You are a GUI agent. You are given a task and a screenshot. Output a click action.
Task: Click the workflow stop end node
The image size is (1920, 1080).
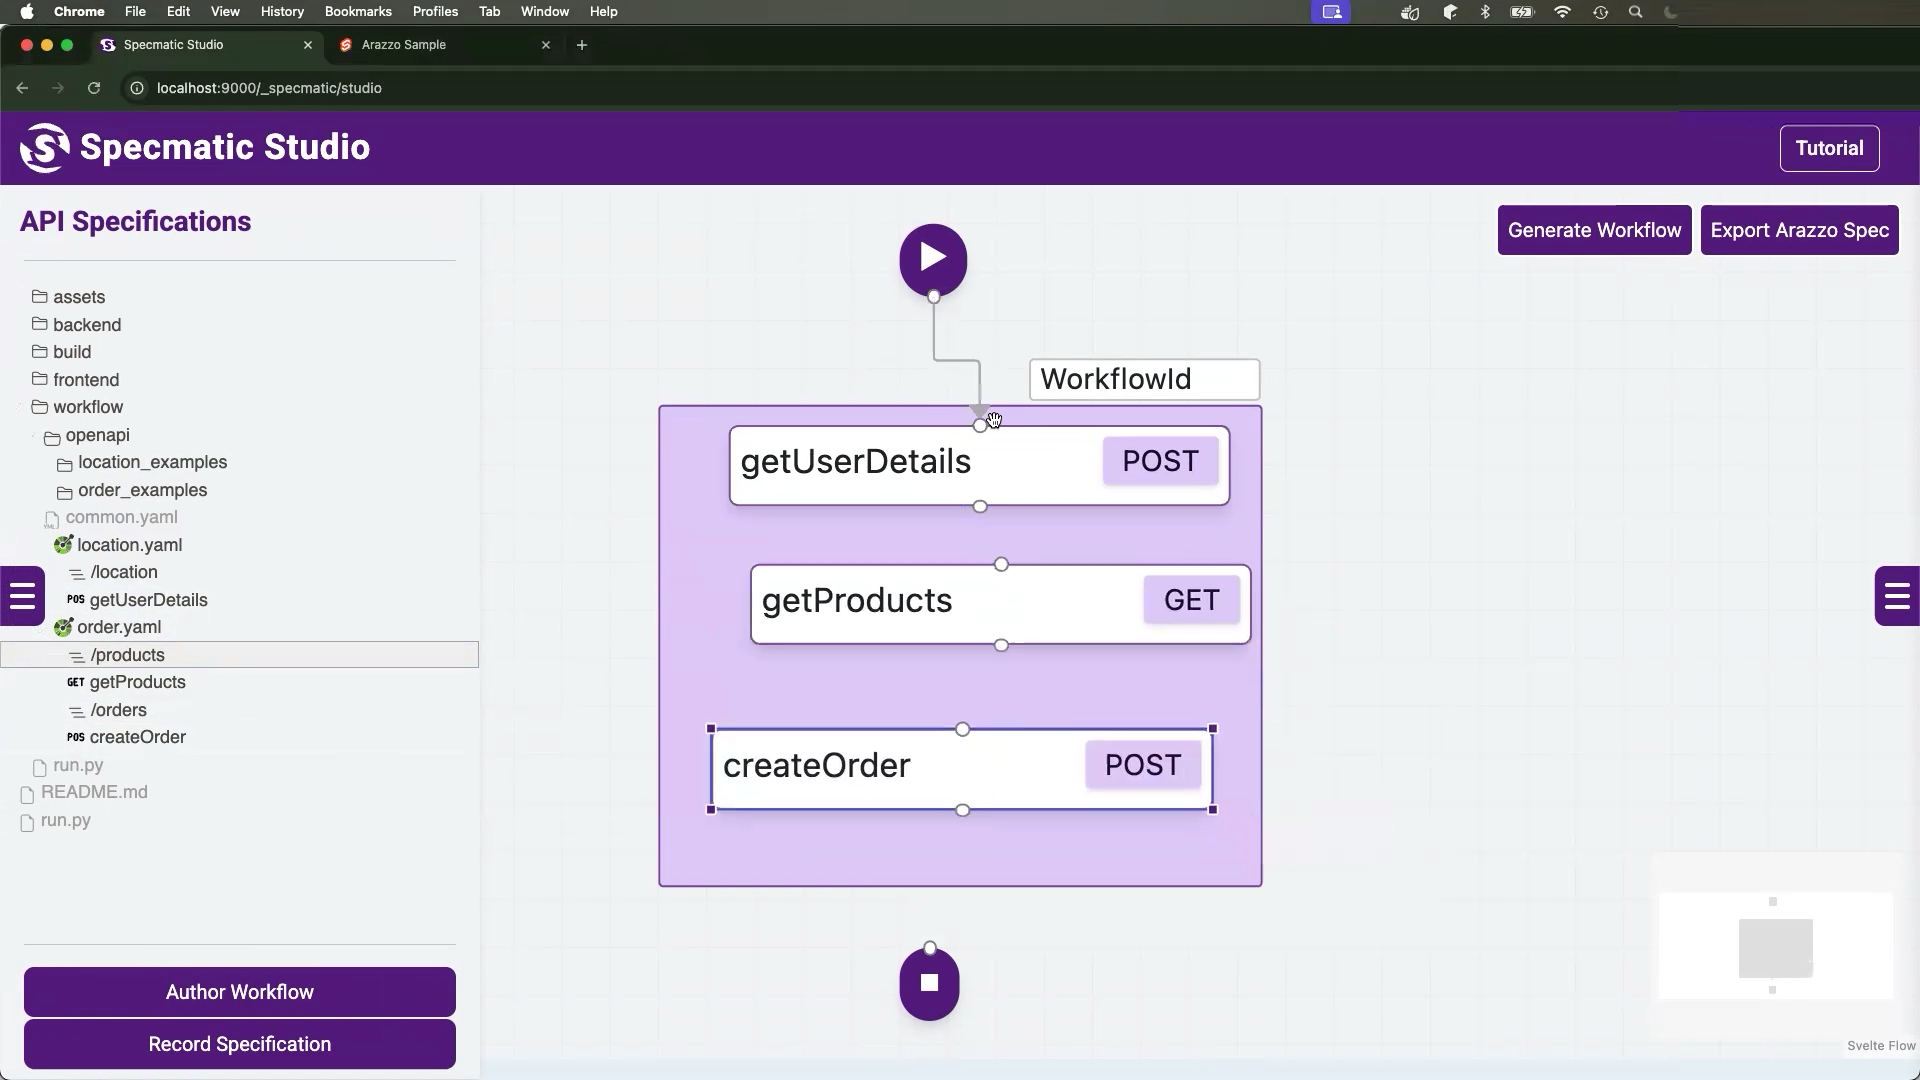[929, 983]
